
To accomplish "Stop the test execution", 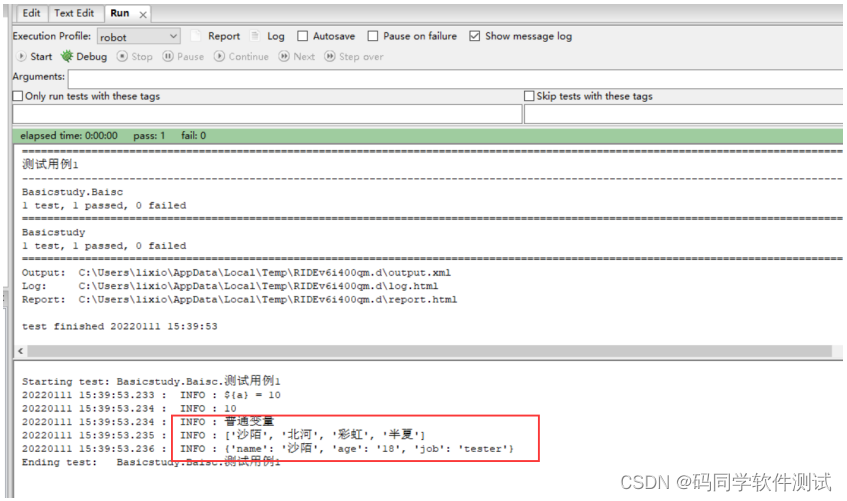I will pos(135,56).
